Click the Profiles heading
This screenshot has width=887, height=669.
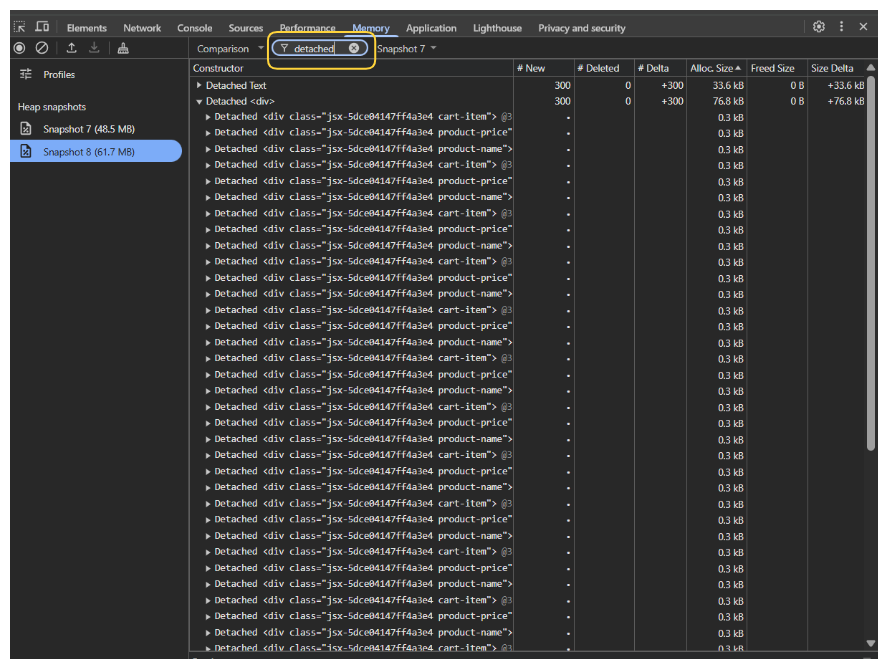59,74
